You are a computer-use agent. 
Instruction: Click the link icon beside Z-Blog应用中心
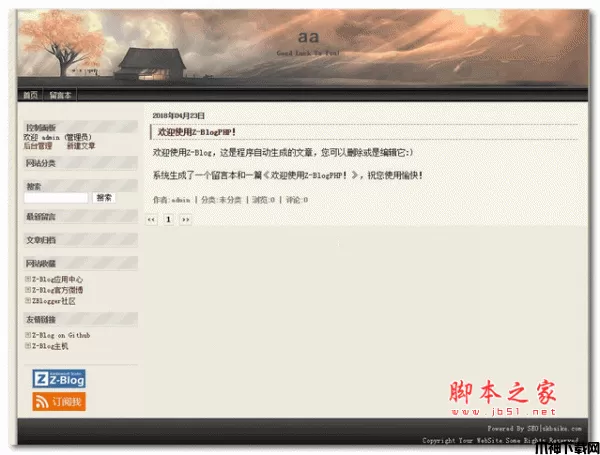tap(28, 279)
